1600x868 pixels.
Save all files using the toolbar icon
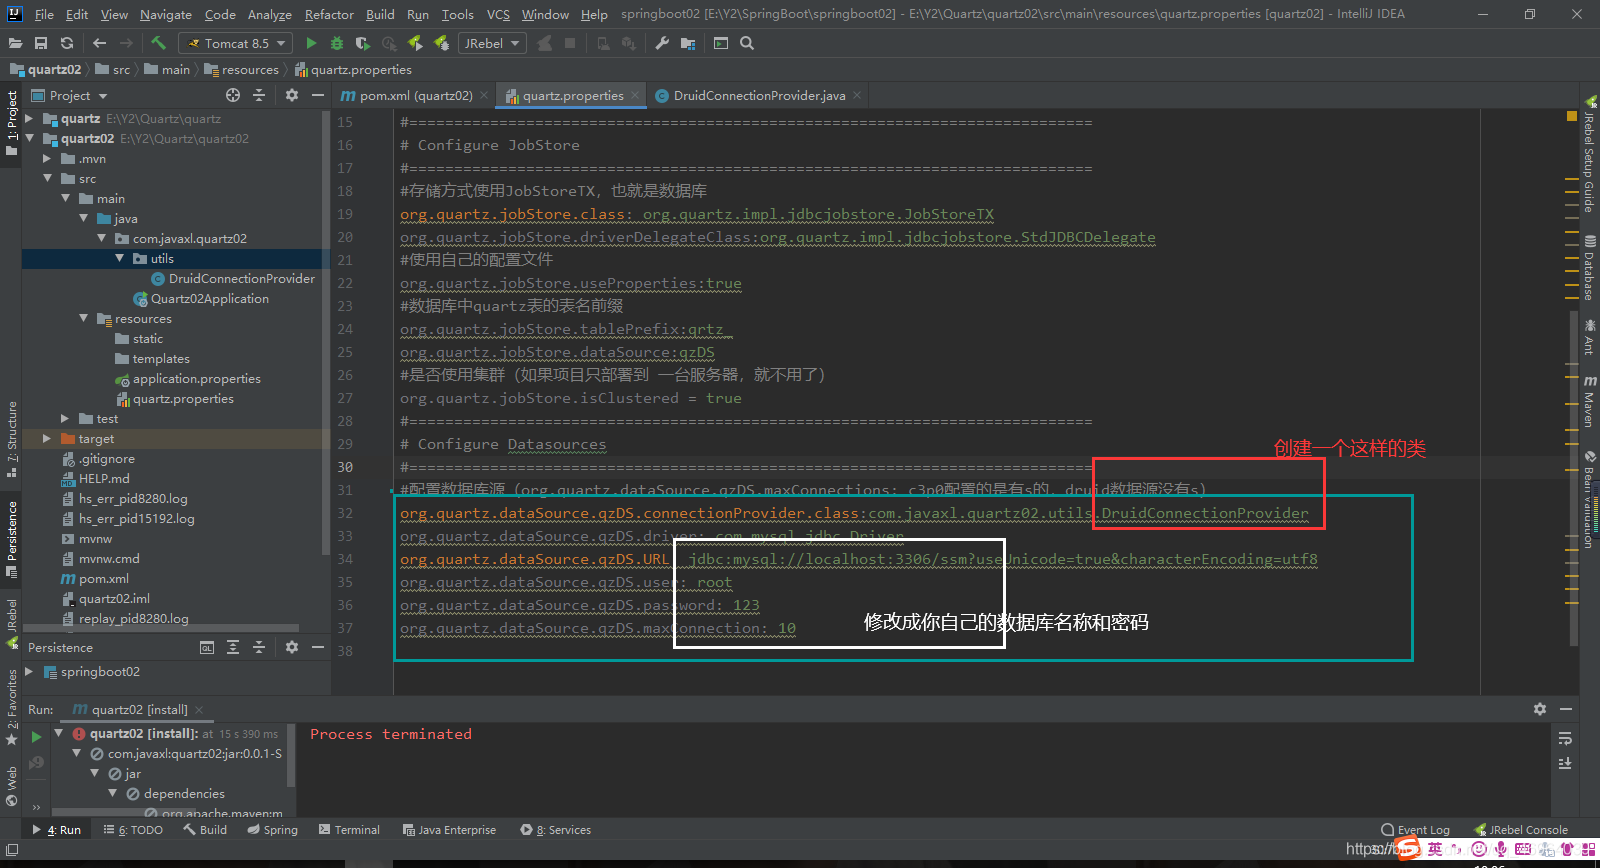click(x=41, y=43)
